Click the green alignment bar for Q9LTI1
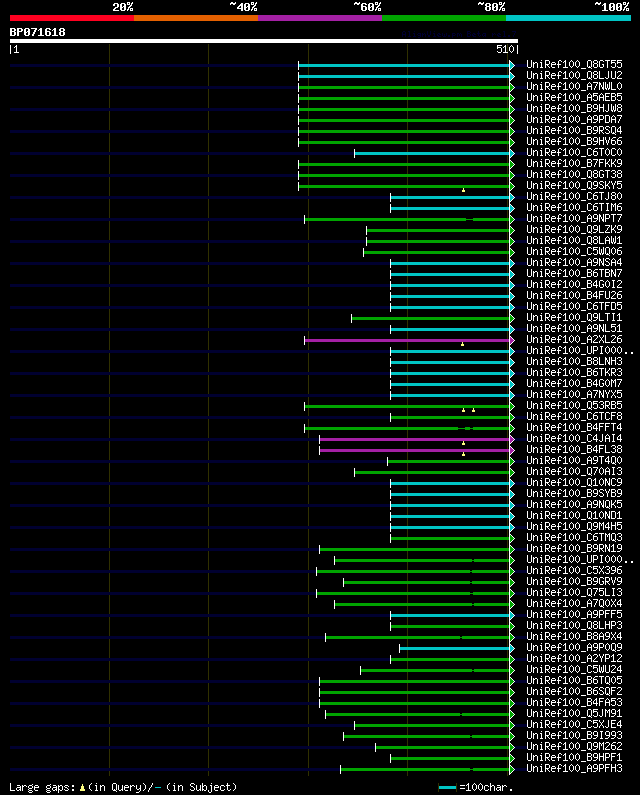Screen dimensions: 640x795 point(431,318)
